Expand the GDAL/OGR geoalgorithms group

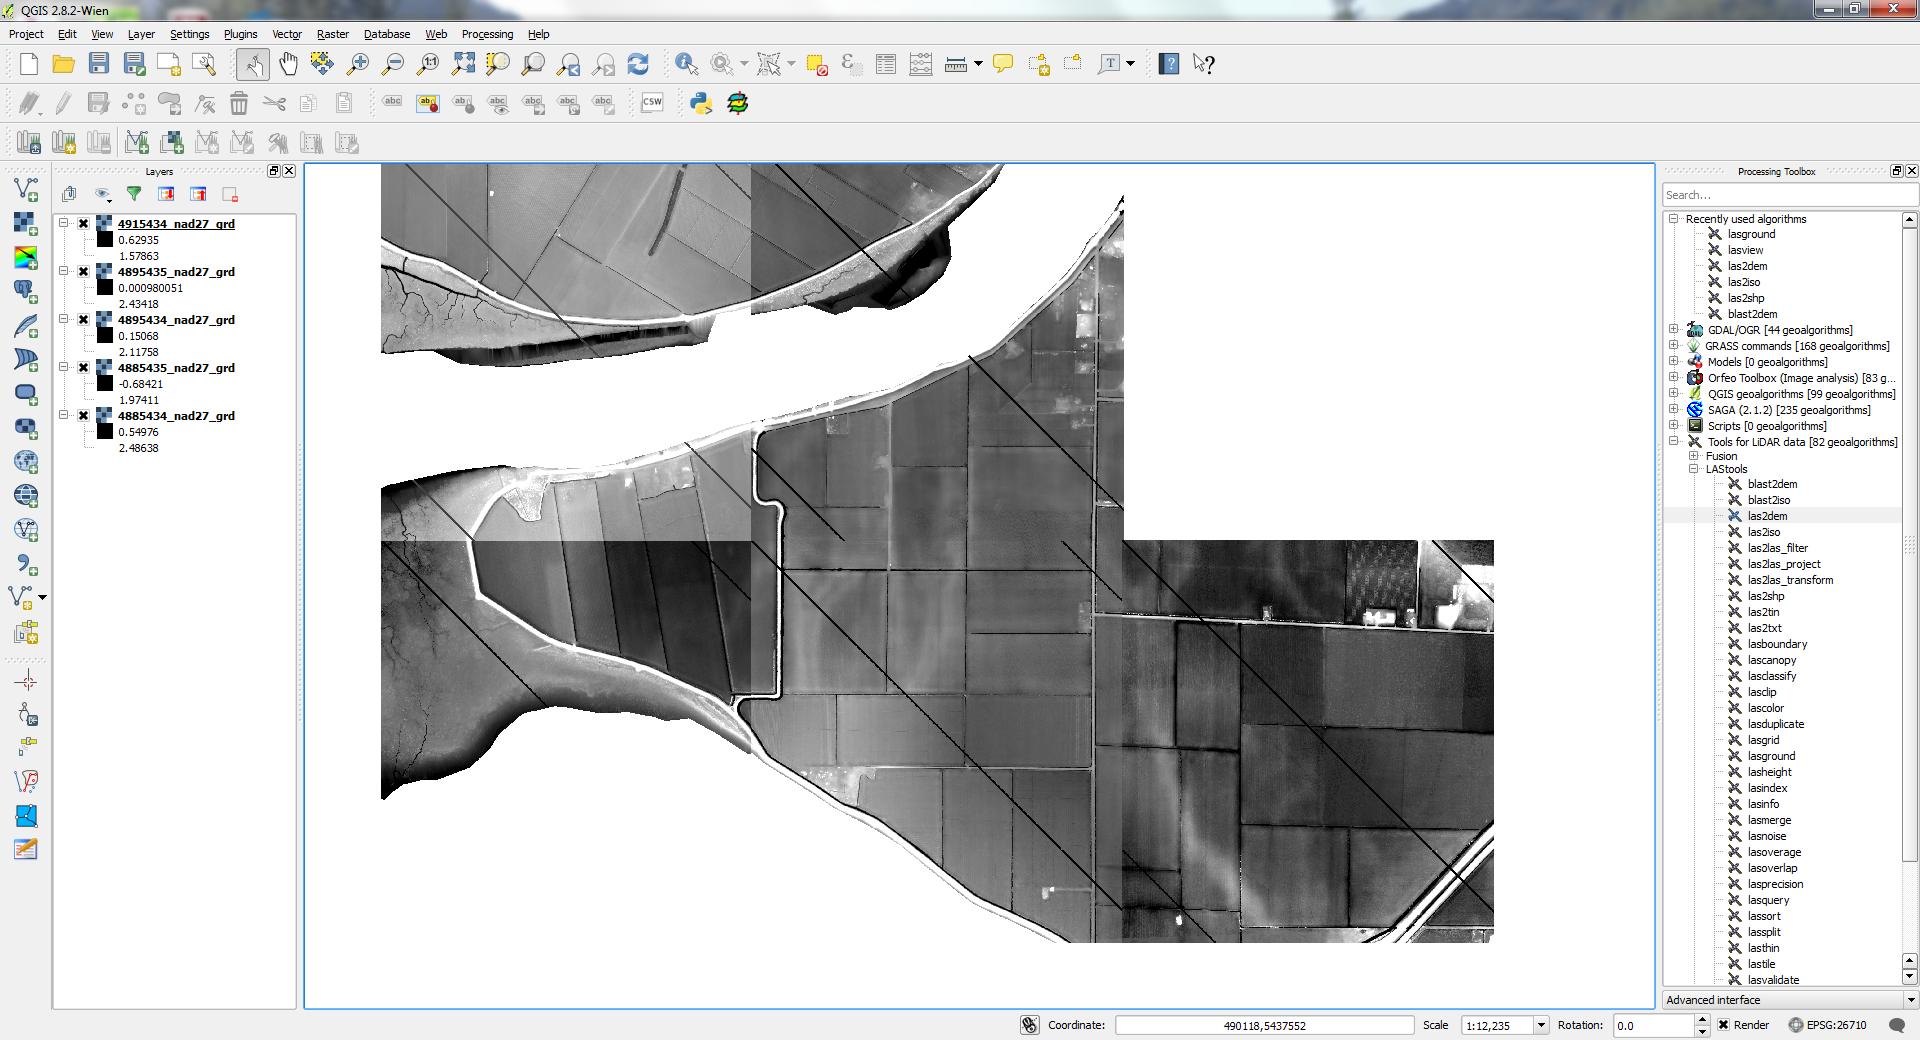click(x=1673, y=329)
